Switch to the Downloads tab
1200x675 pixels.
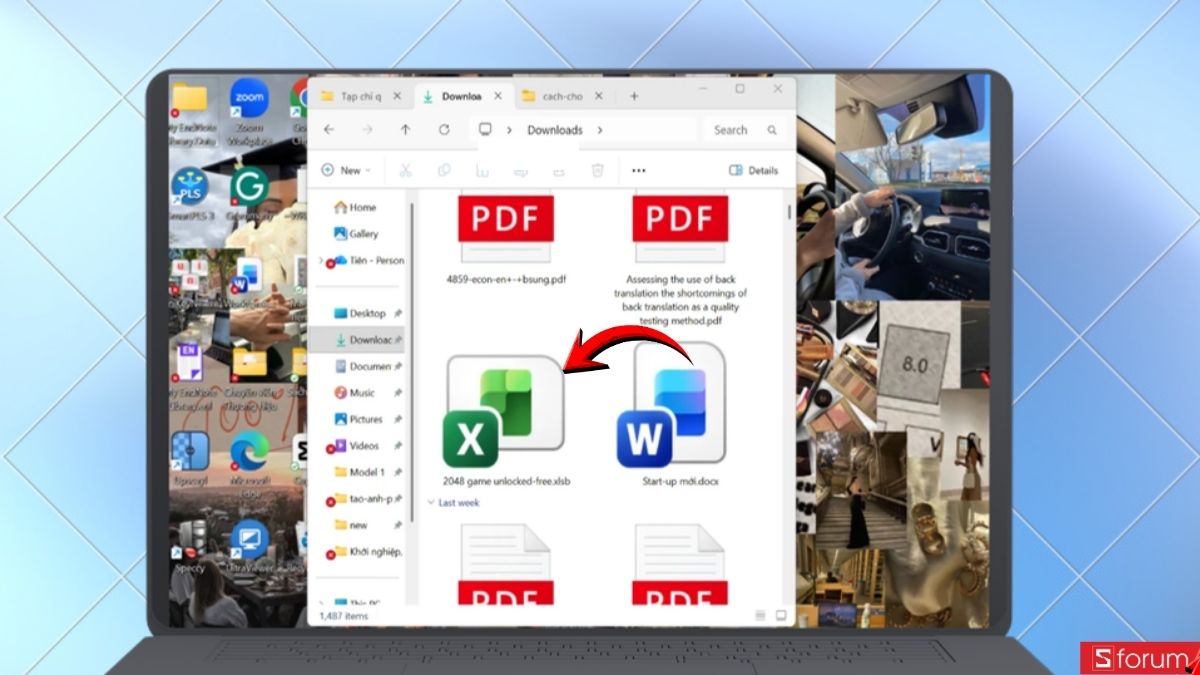click(462, 96)
